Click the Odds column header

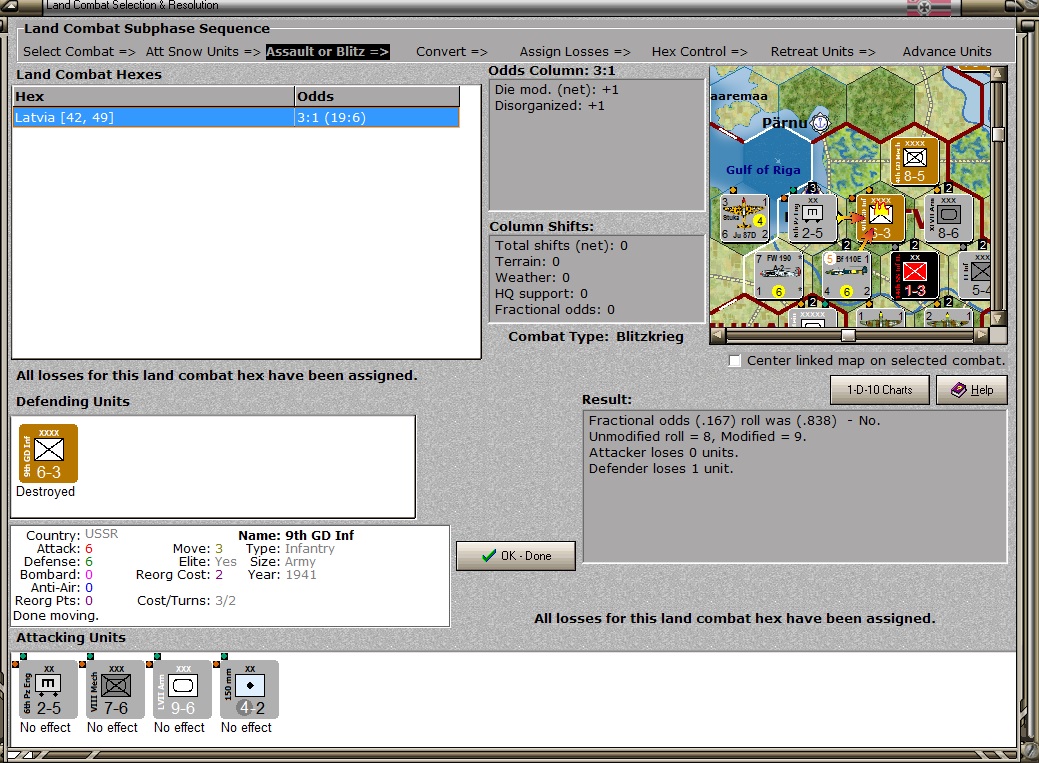point(376,96)
